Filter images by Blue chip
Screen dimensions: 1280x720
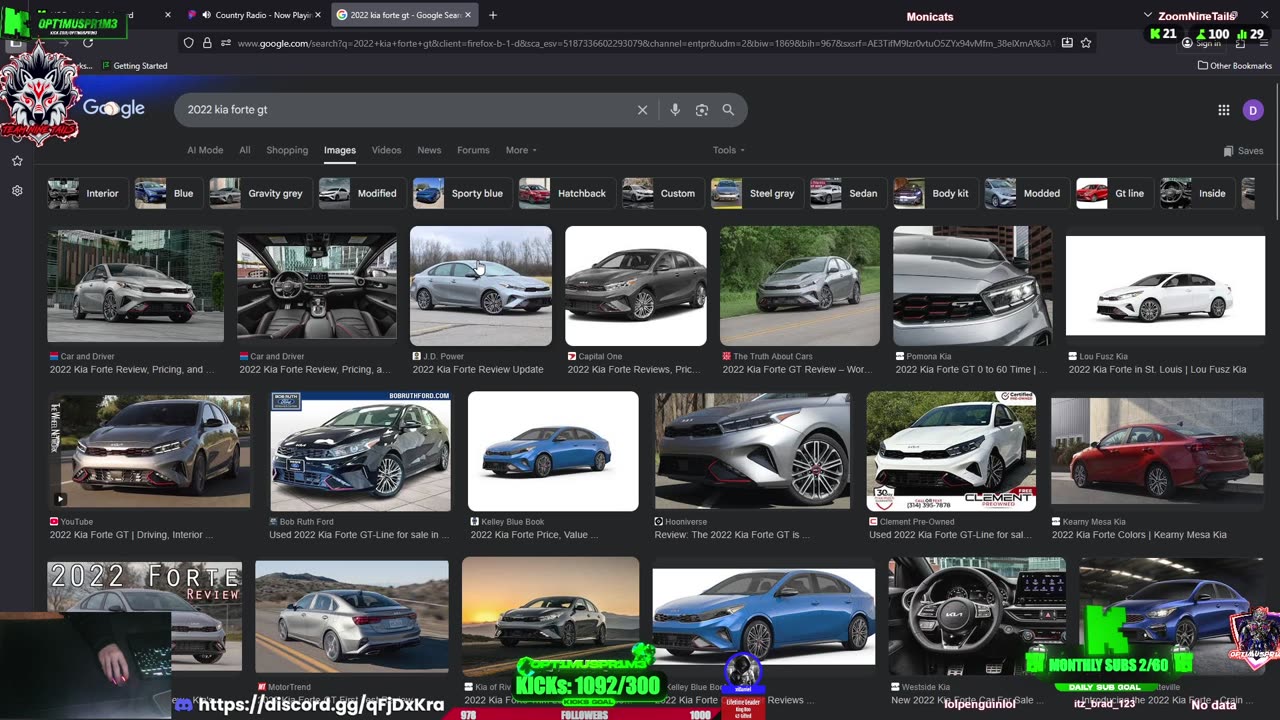pos(169,193)
